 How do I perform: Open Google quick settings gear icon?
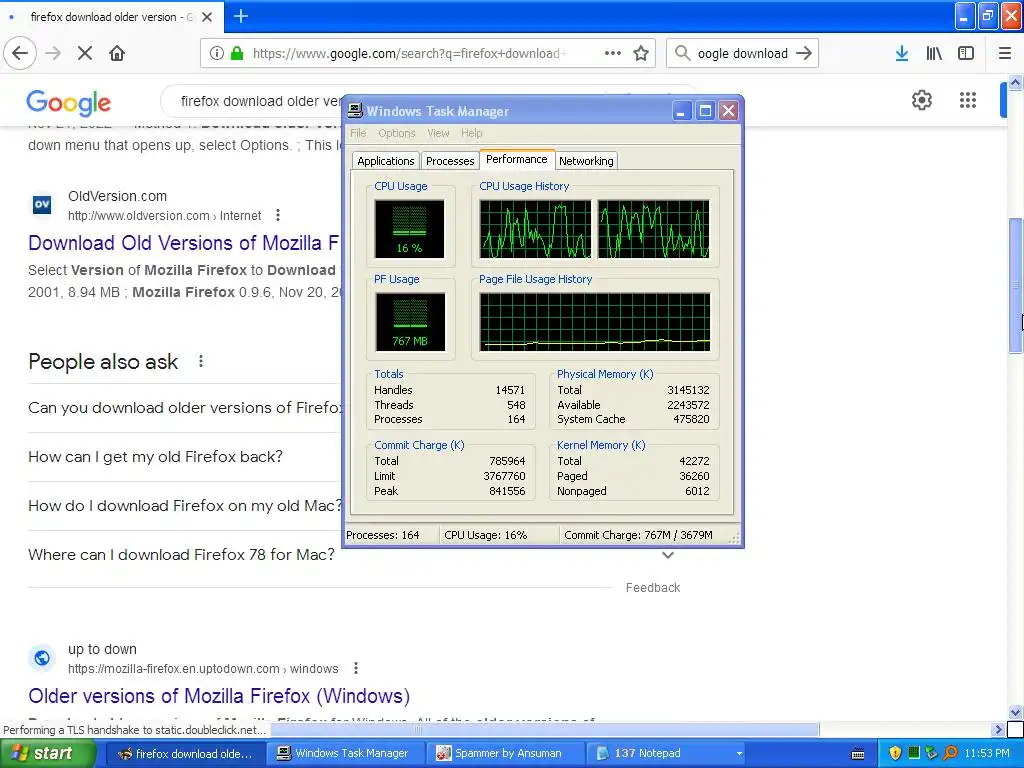(921, 100)
